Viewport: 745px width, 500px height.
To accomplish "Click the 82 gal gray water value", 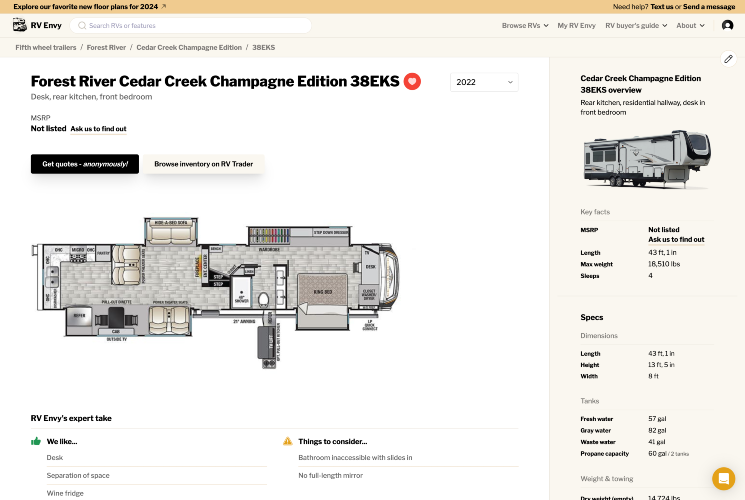I will 657,431.
